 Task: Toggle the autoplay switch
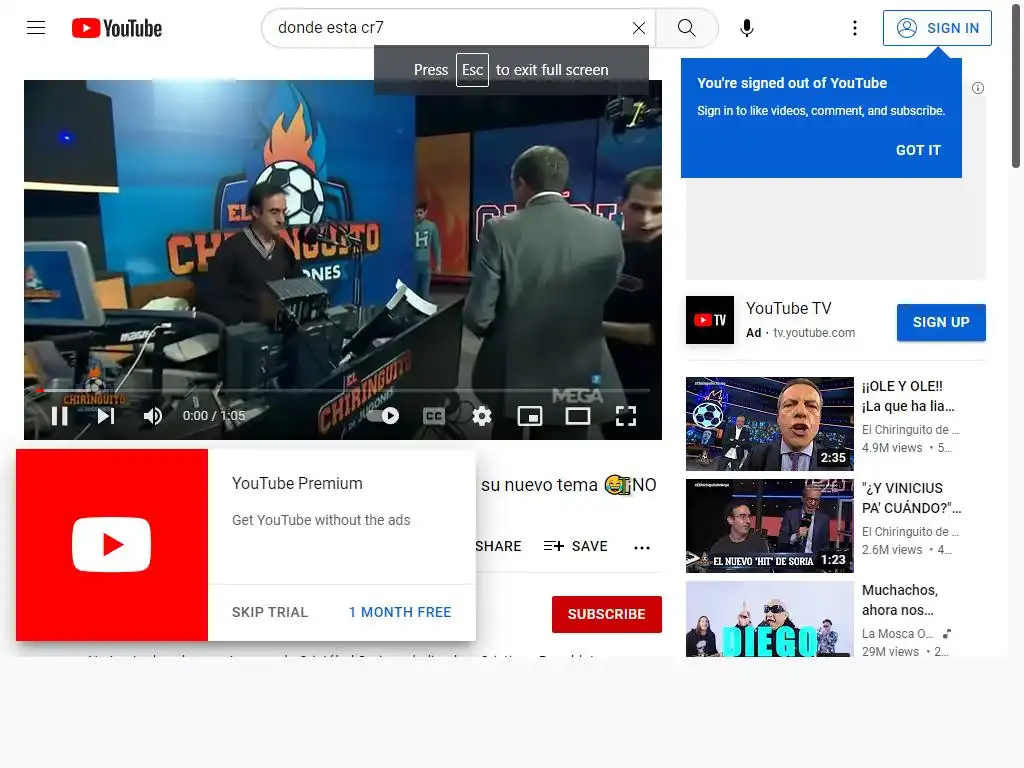(384, 415)
